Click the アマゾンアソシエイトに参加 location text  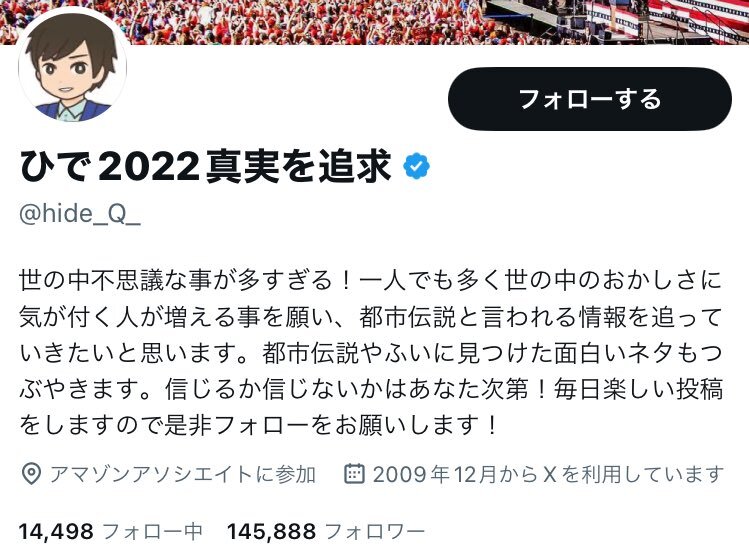(x=182, y=474)
